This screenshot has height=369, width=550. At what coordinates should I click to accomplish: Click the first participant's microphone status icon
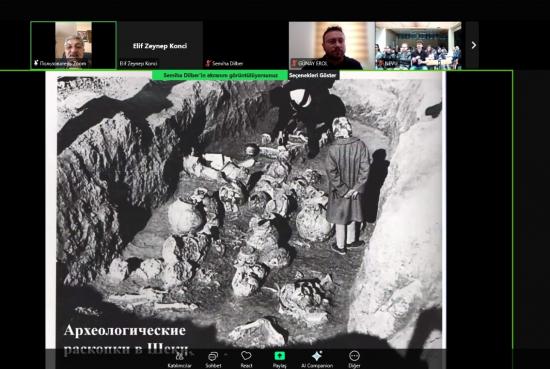click(36, 63)
